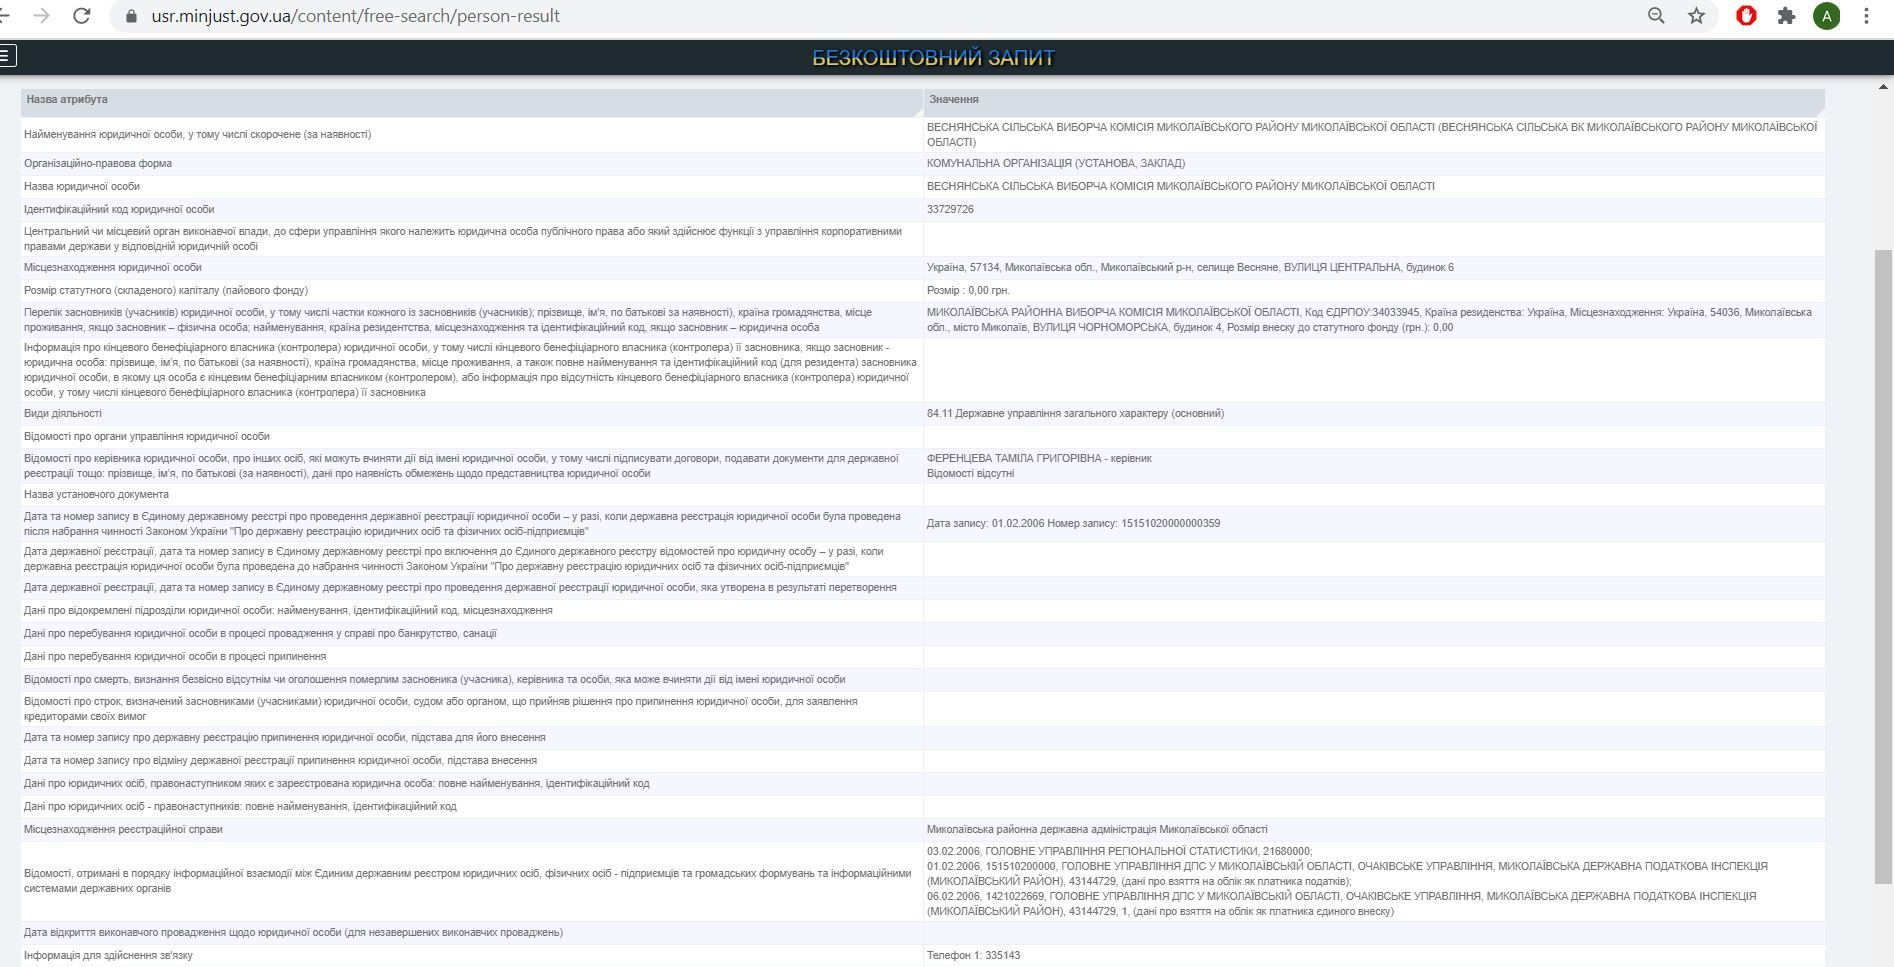
Task: Select Дата запису: 01.02.2006 record value
Action: 1073,523
